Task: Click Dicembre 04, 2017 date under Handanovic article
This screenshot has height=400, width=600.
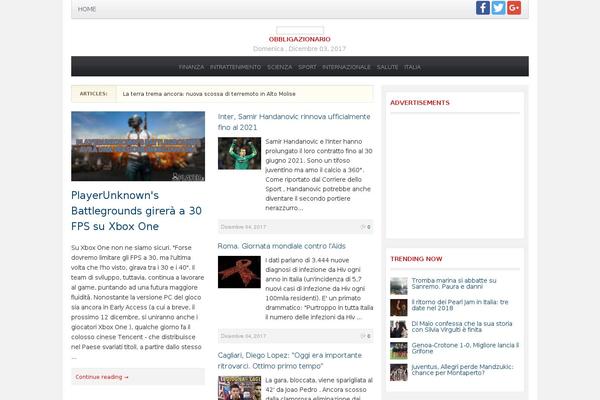Action: 243,227
